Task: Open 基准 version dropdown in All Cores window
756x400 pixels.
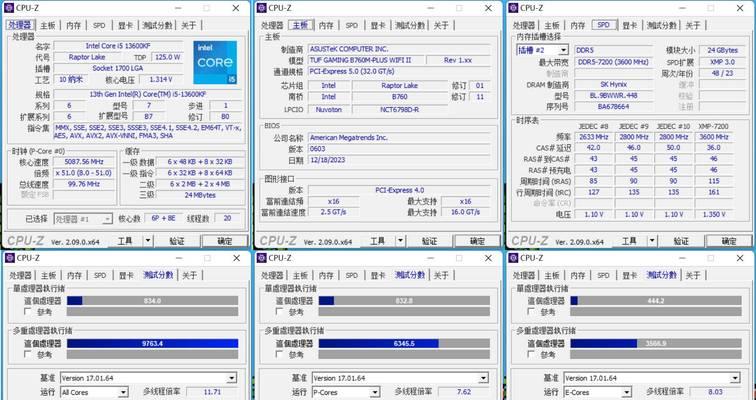Action: (148, 378)
